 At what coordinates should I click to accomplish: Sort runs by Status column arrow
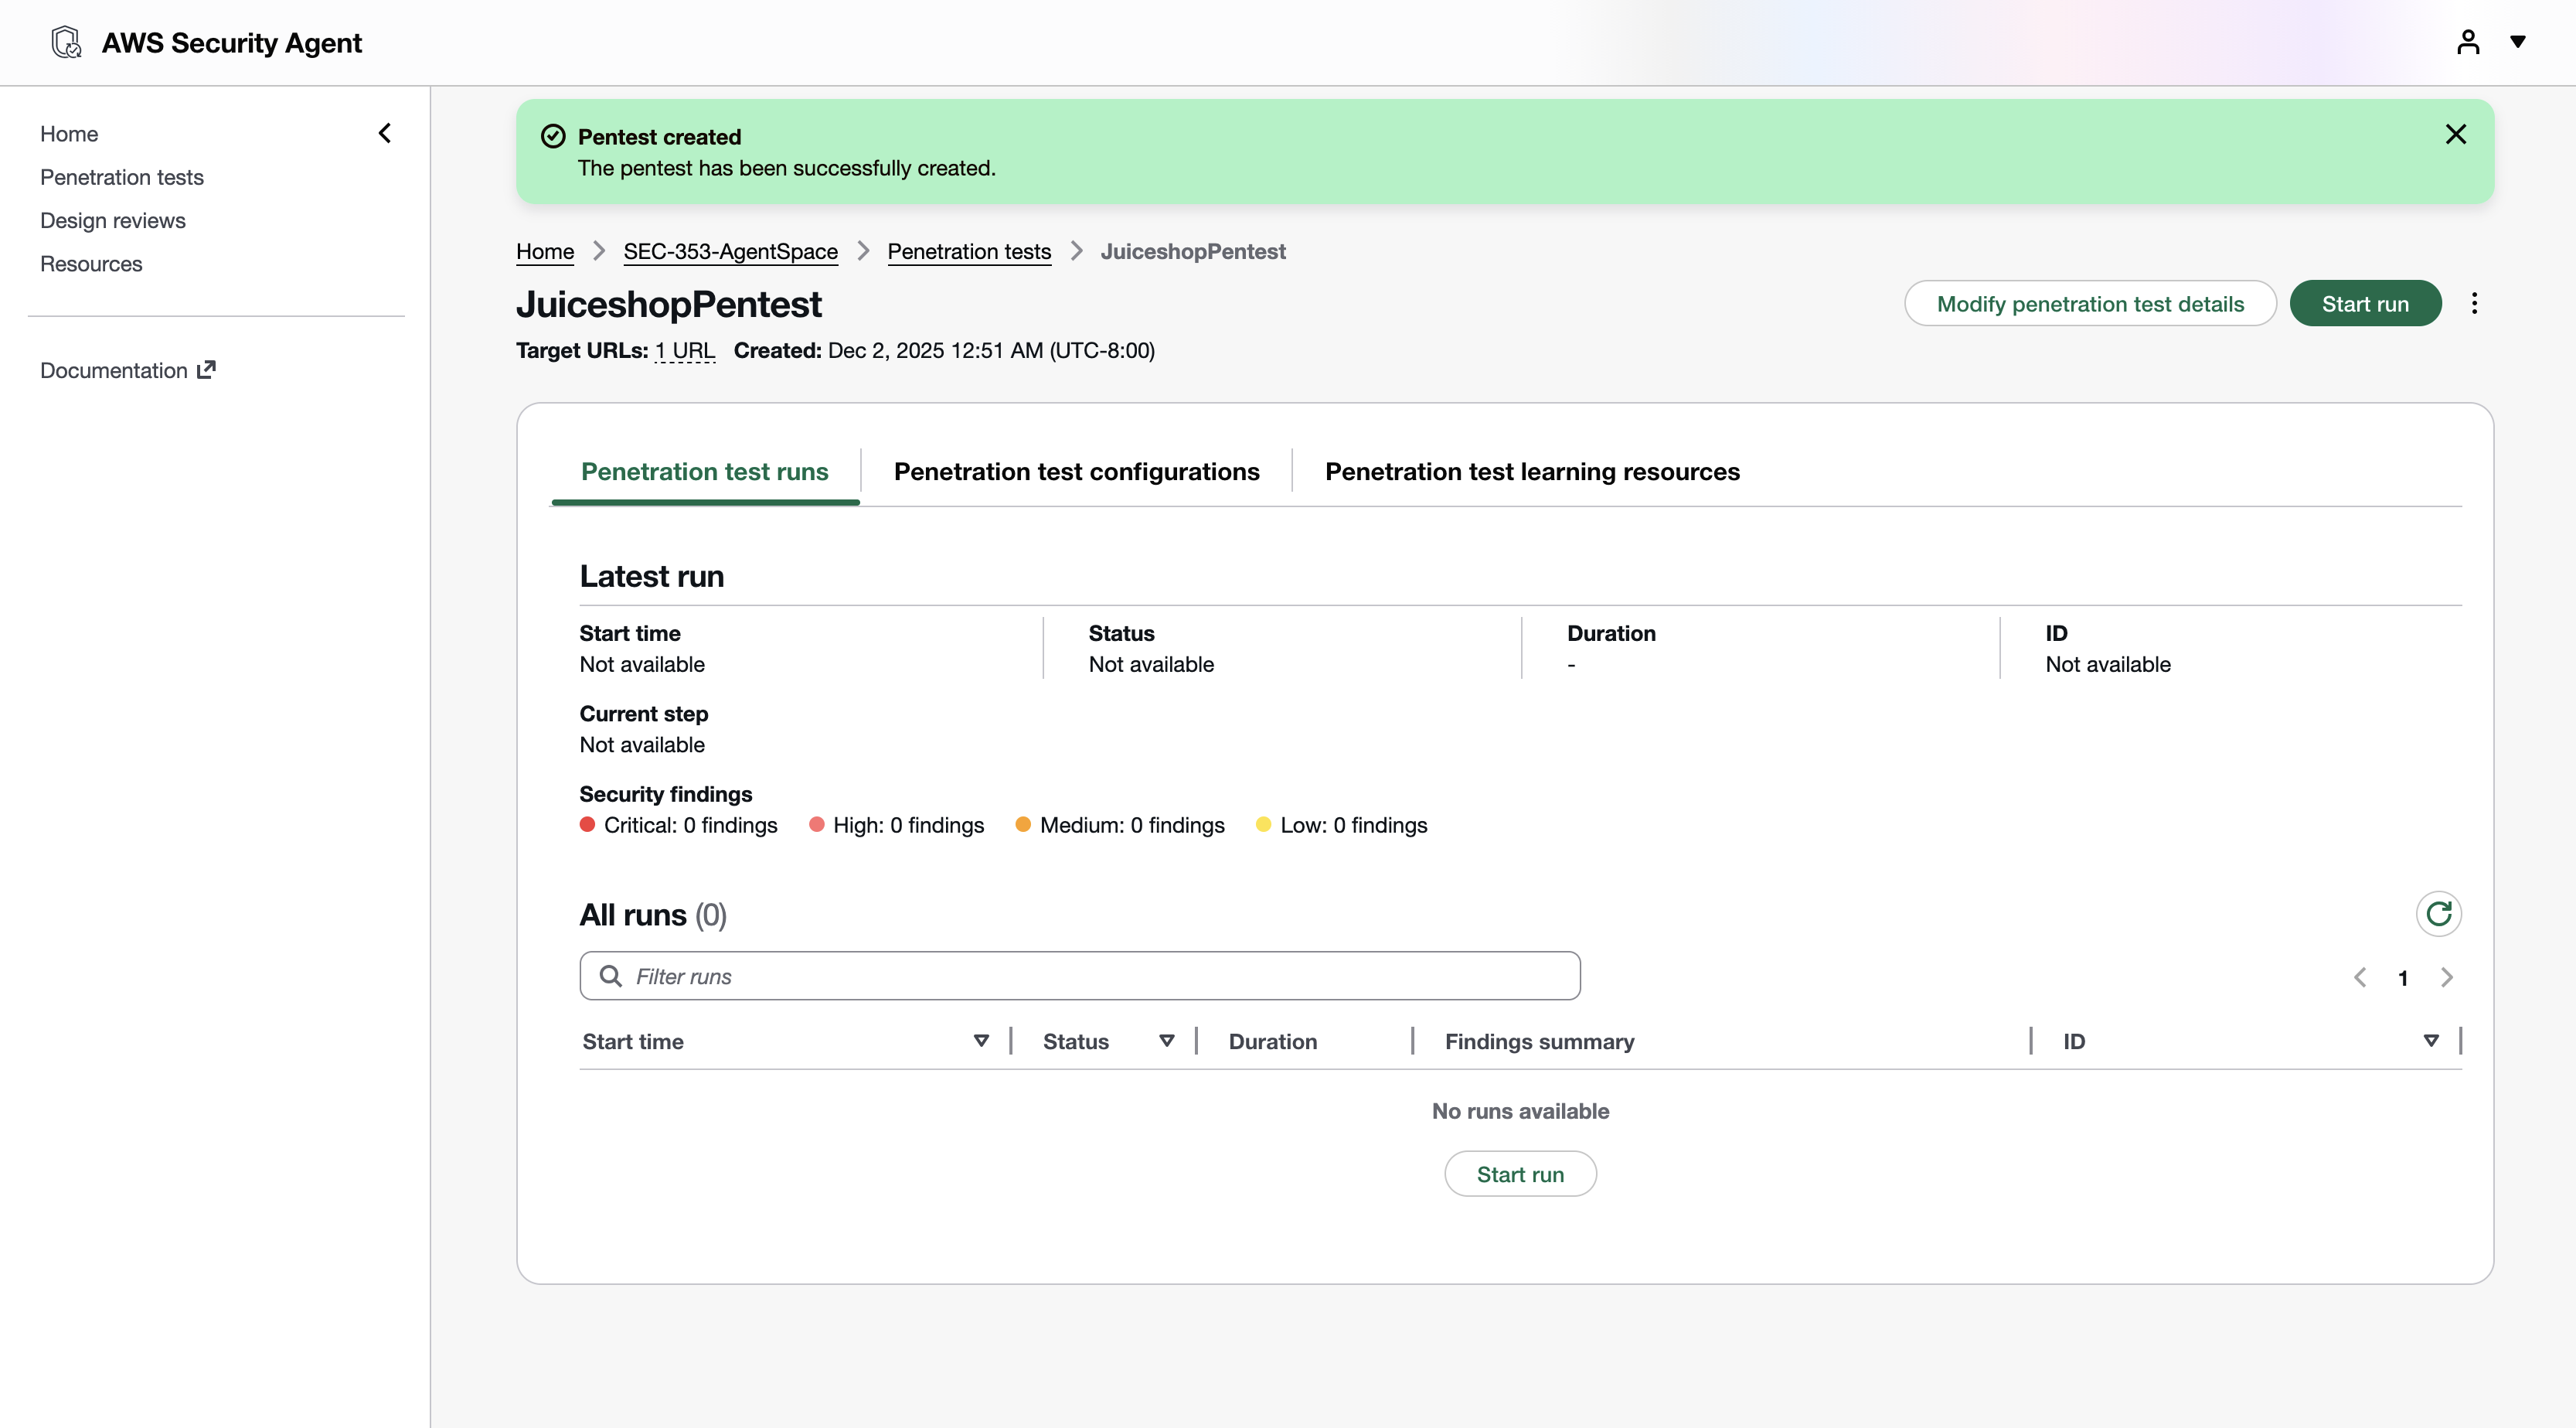click(x=1166, y=1041)
